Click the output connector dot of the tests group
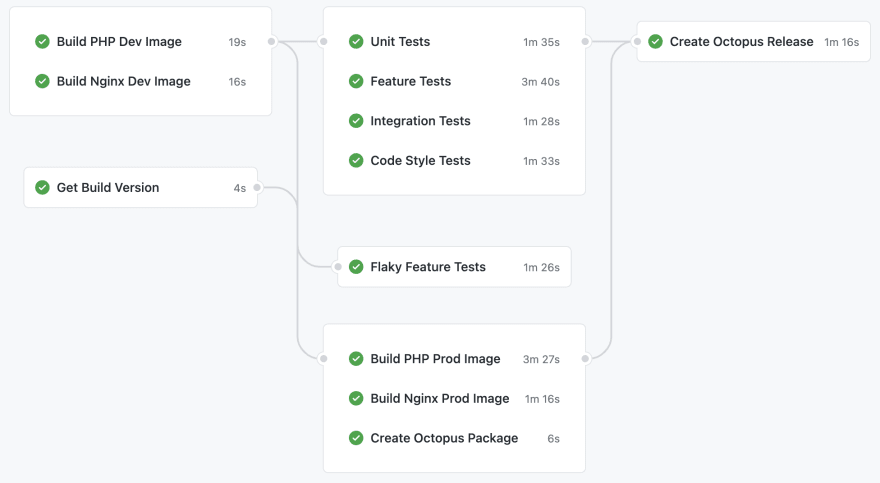The height and width of the screenshot is (483, 880). (585, 42)
